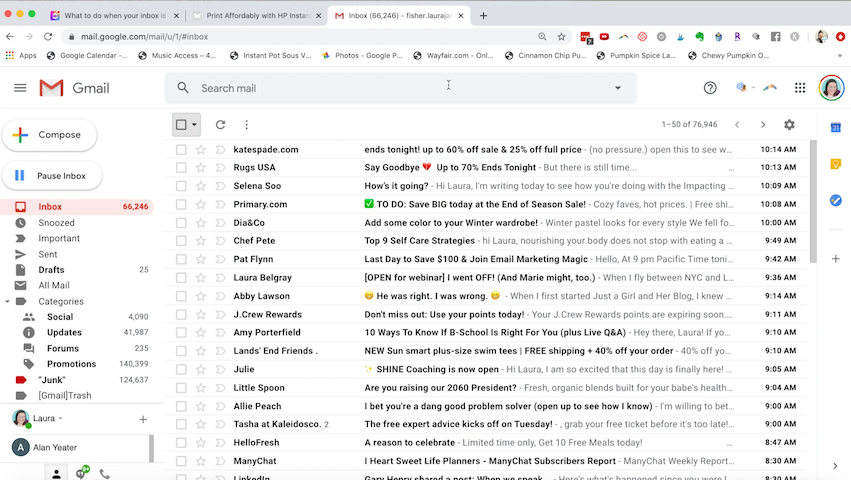Viewport: 851px width, 480px height.
Task: Focus the Search mail field
Action: point(402,88)
